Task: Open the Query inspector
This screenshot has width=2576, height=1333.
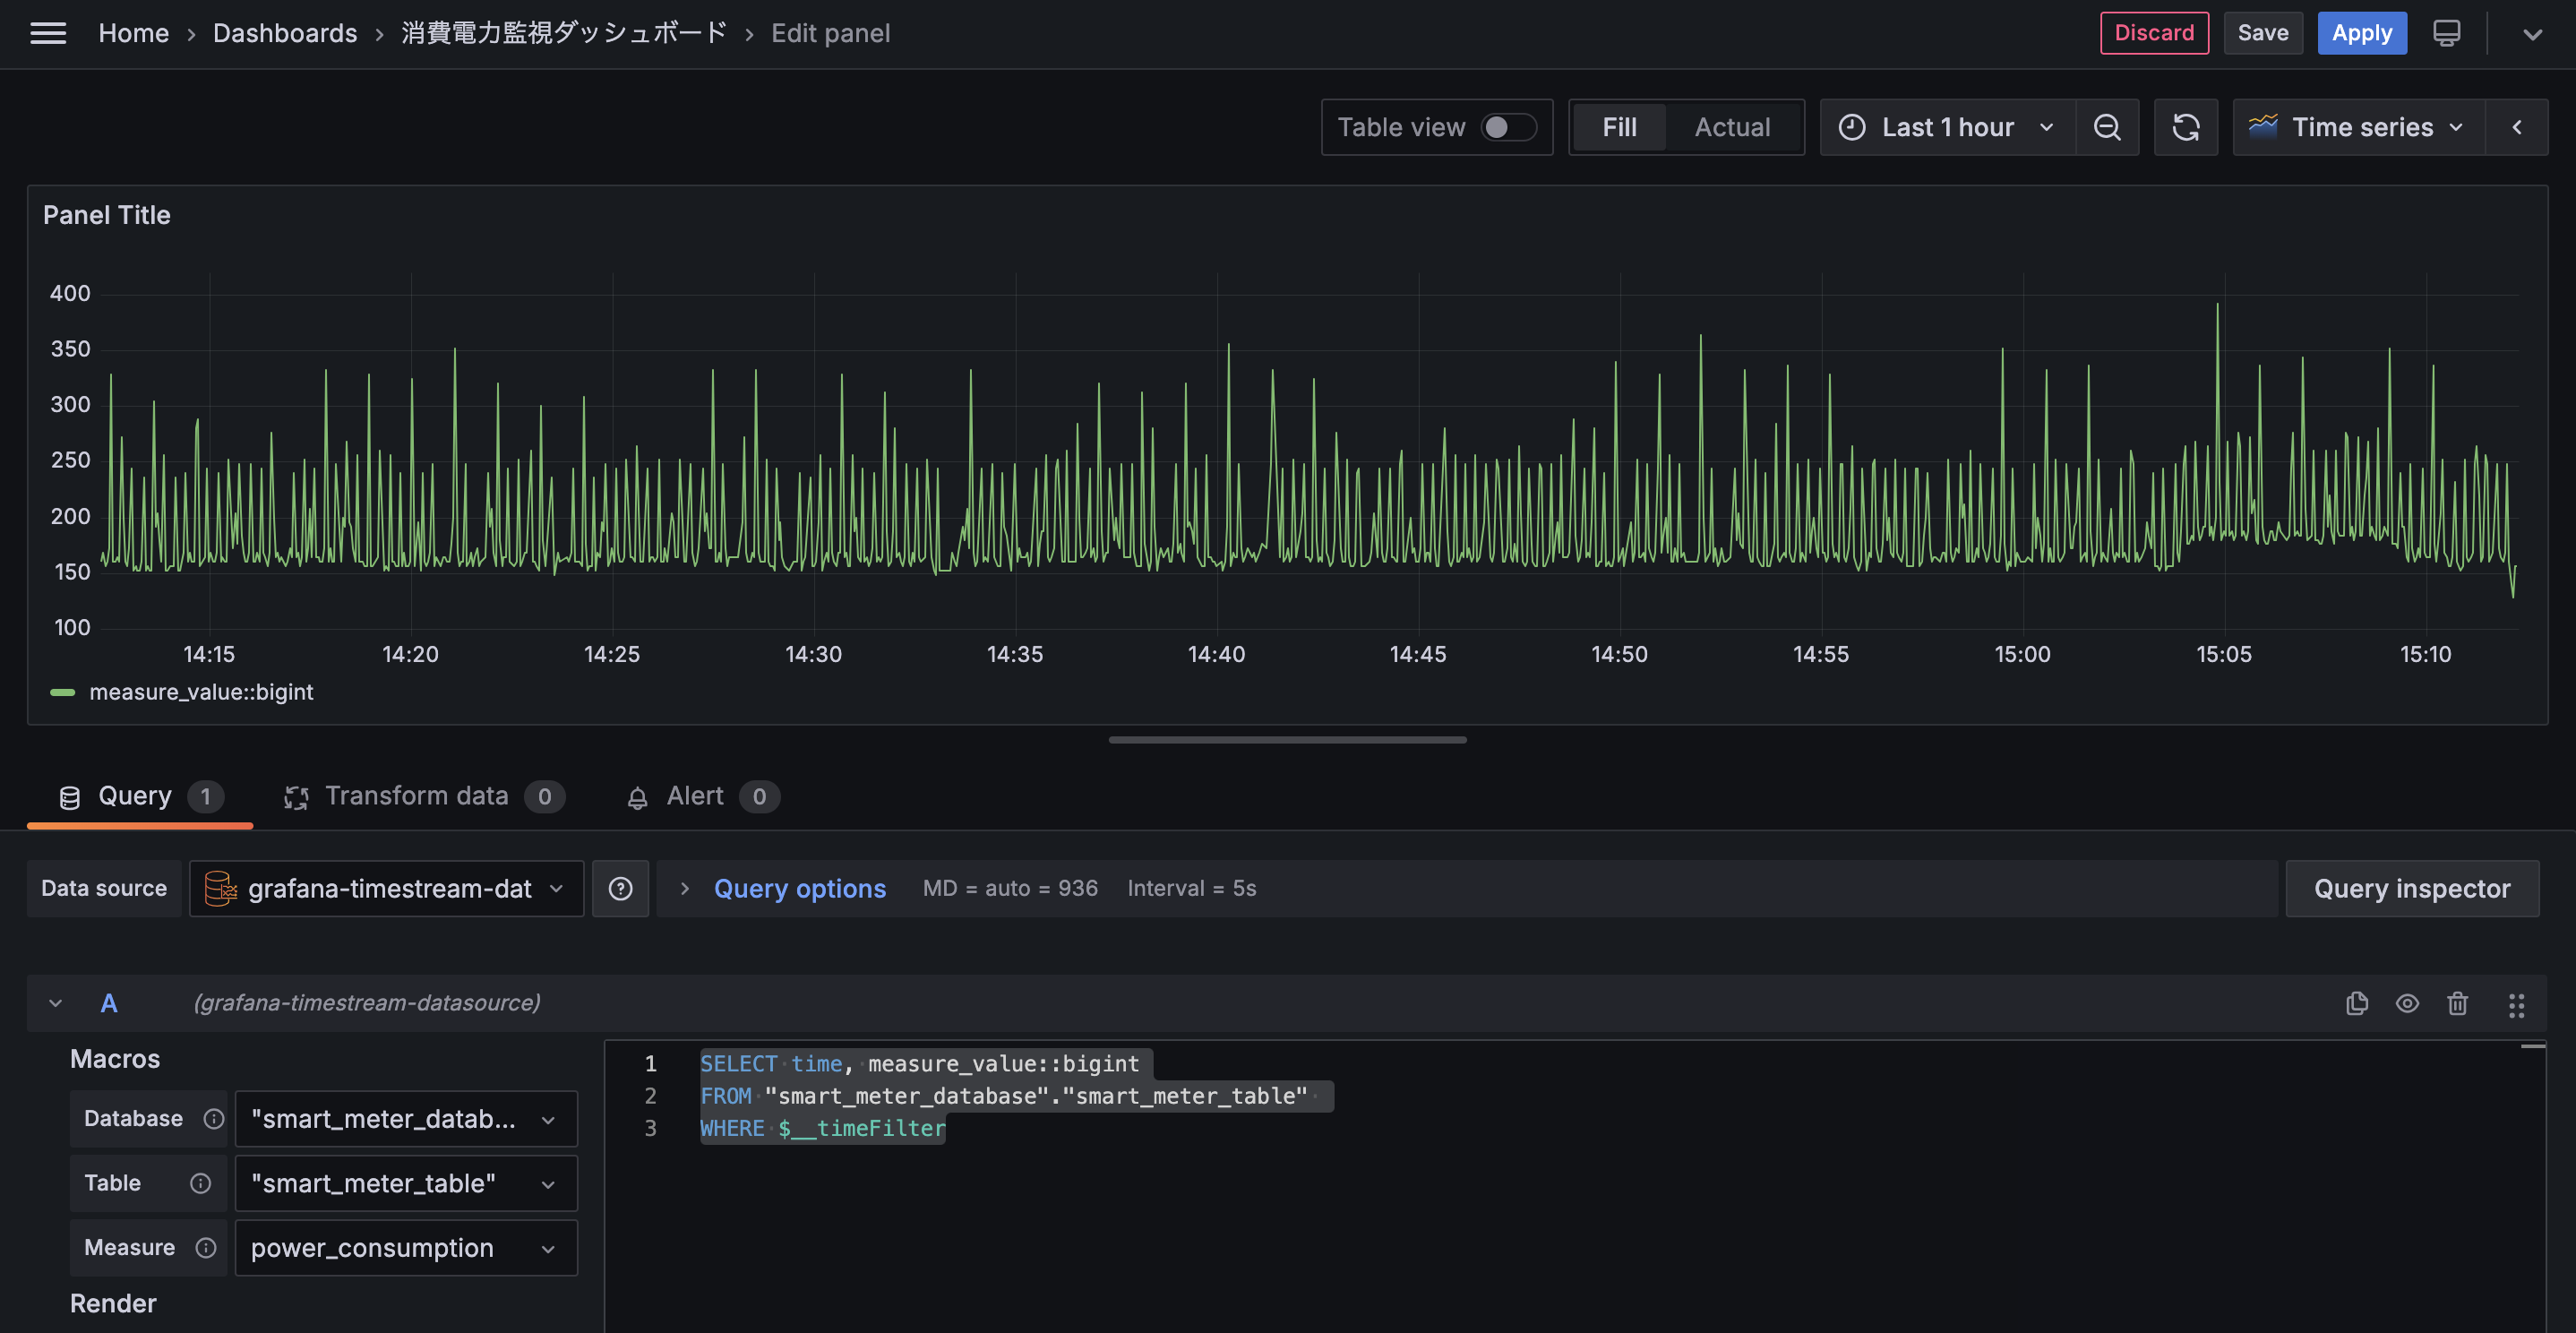Action: click(2411, 888)
